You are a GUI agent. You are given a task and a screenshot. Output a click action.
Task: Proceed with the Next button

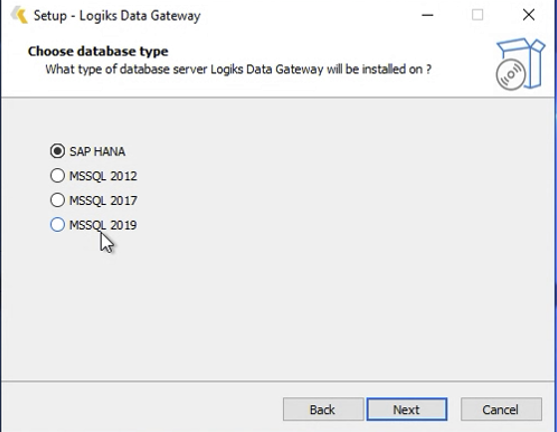407,409
